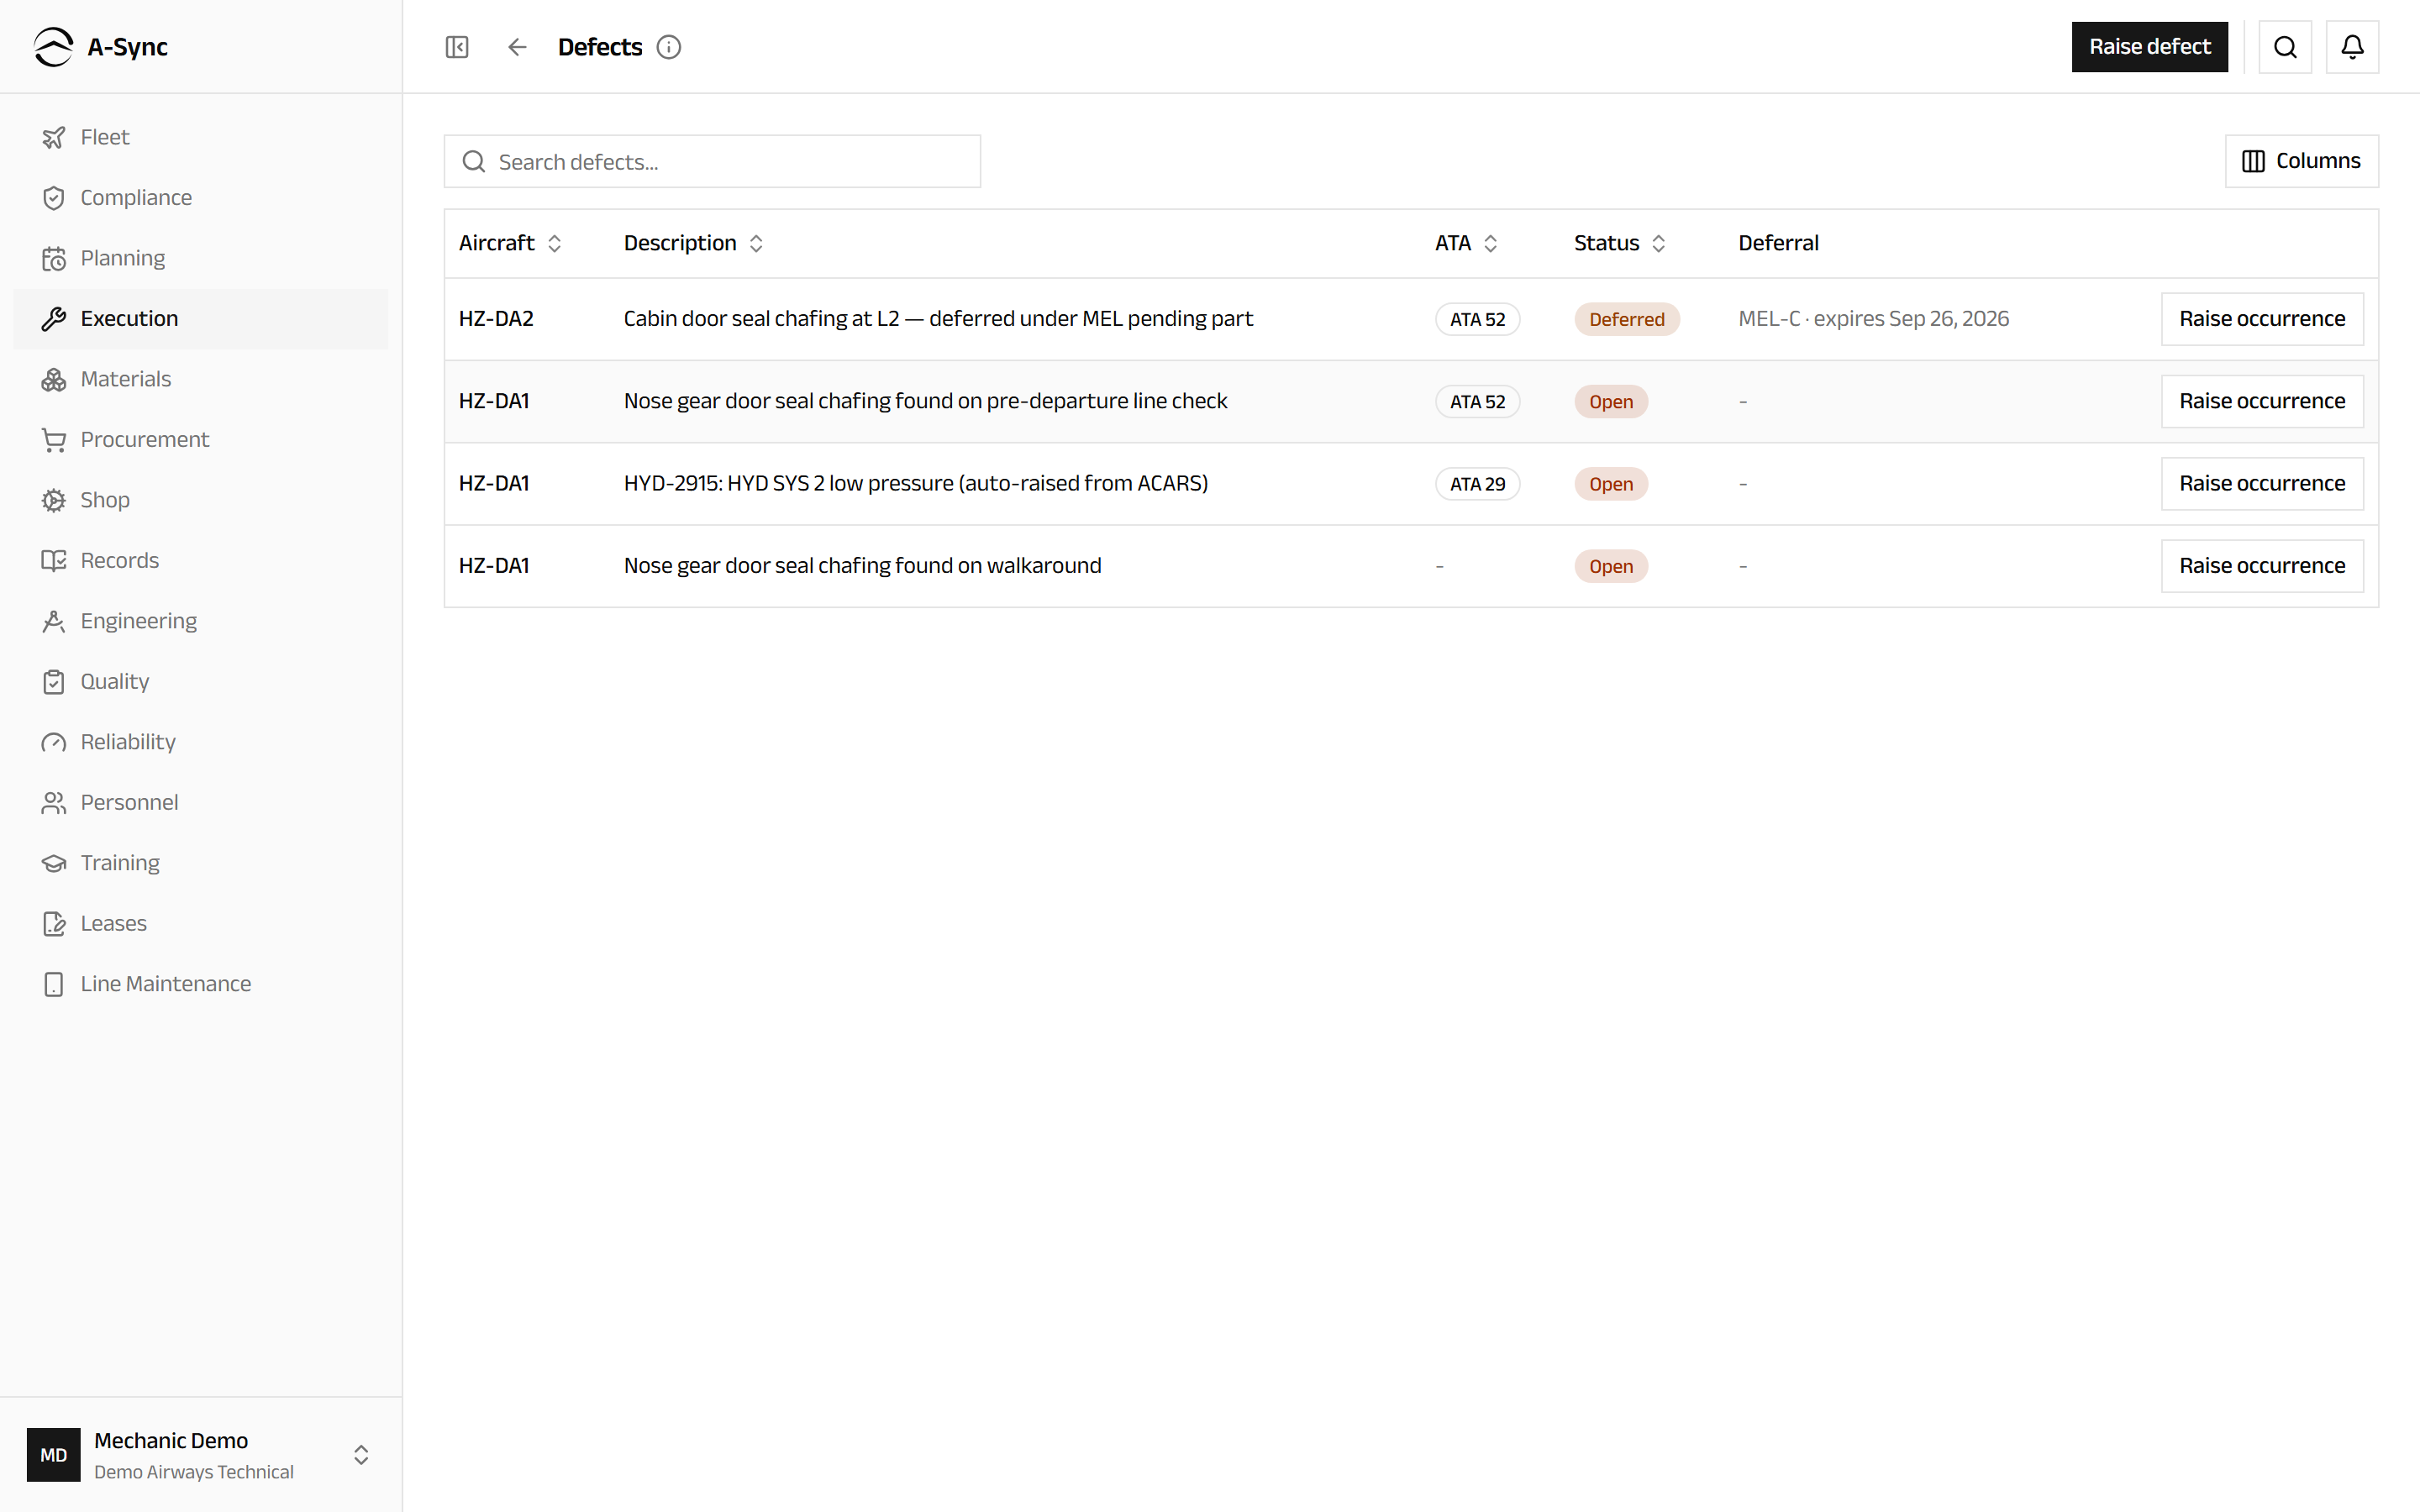The width and height of the screenshot is (2420, 1512).
Task: Open the Defects info icon
Action: point(669,47)
